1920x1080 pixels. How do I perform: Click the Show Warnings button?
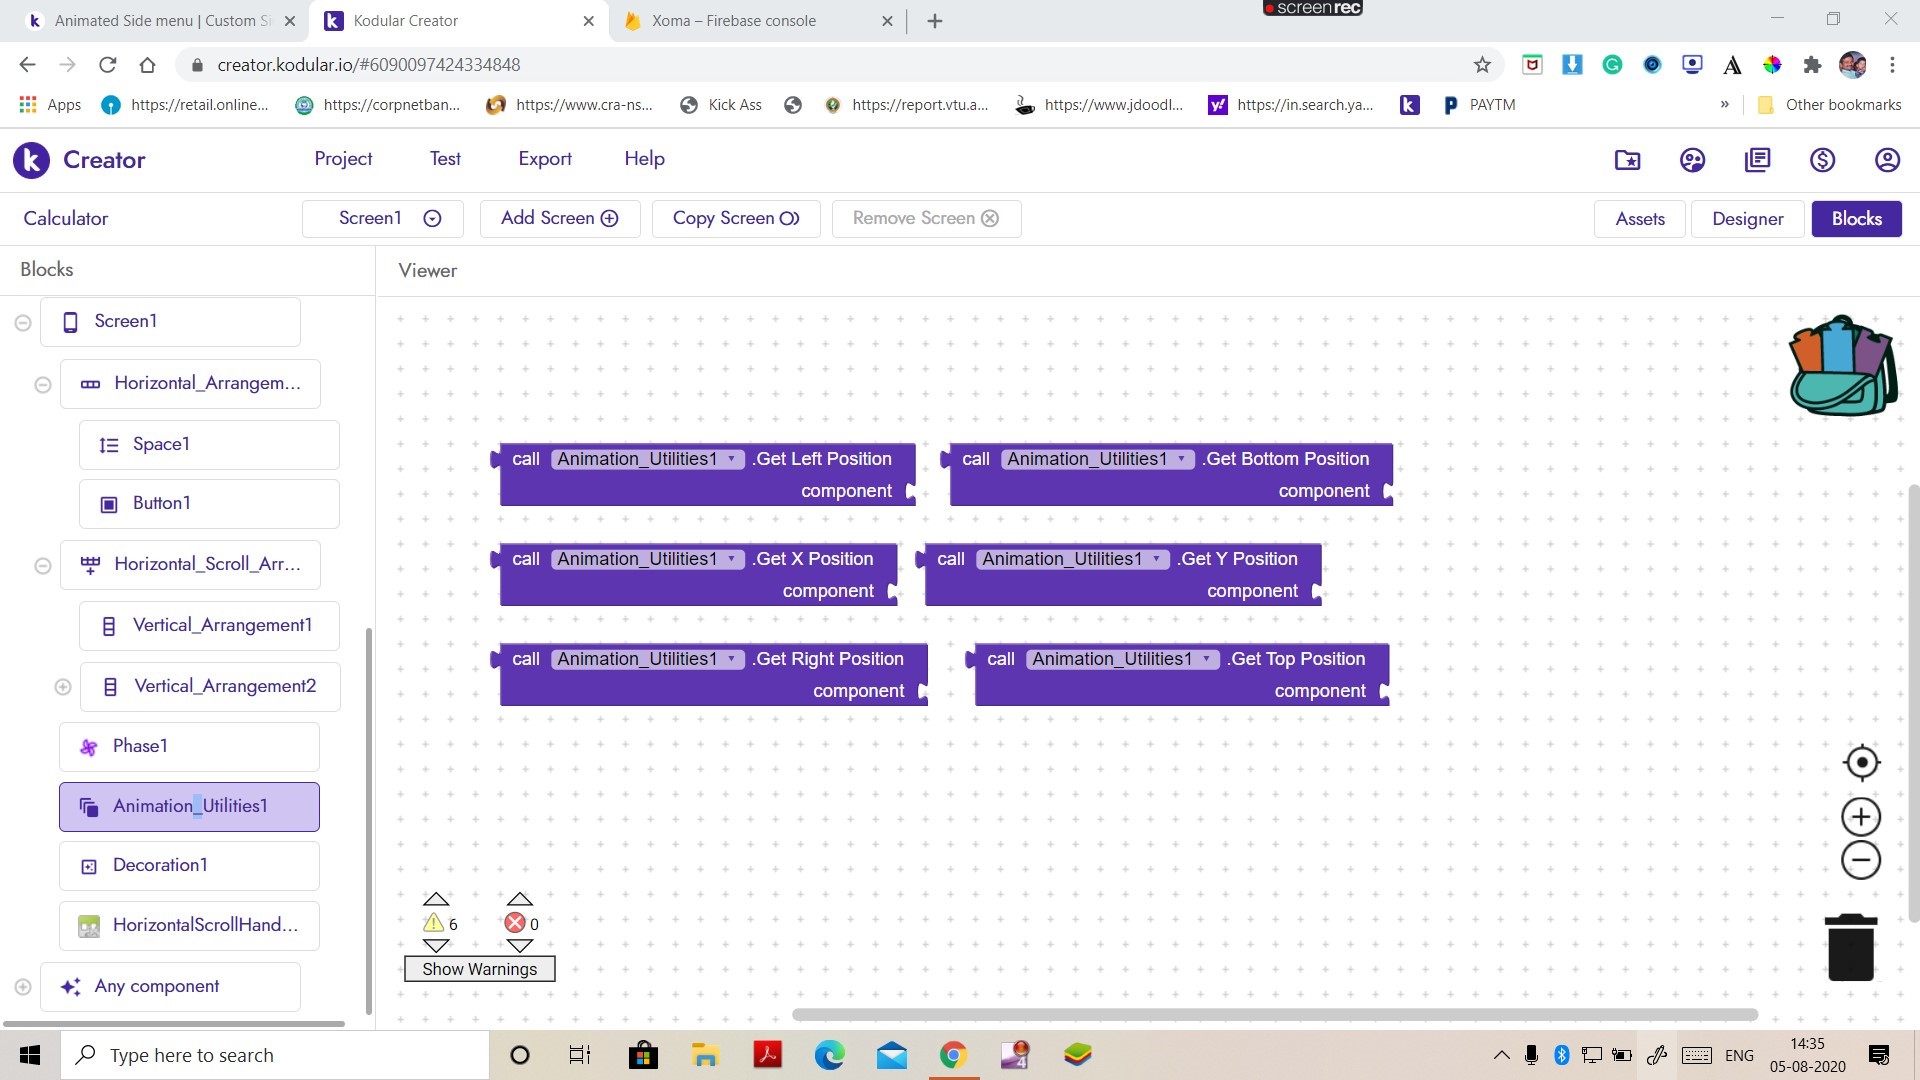479,968
